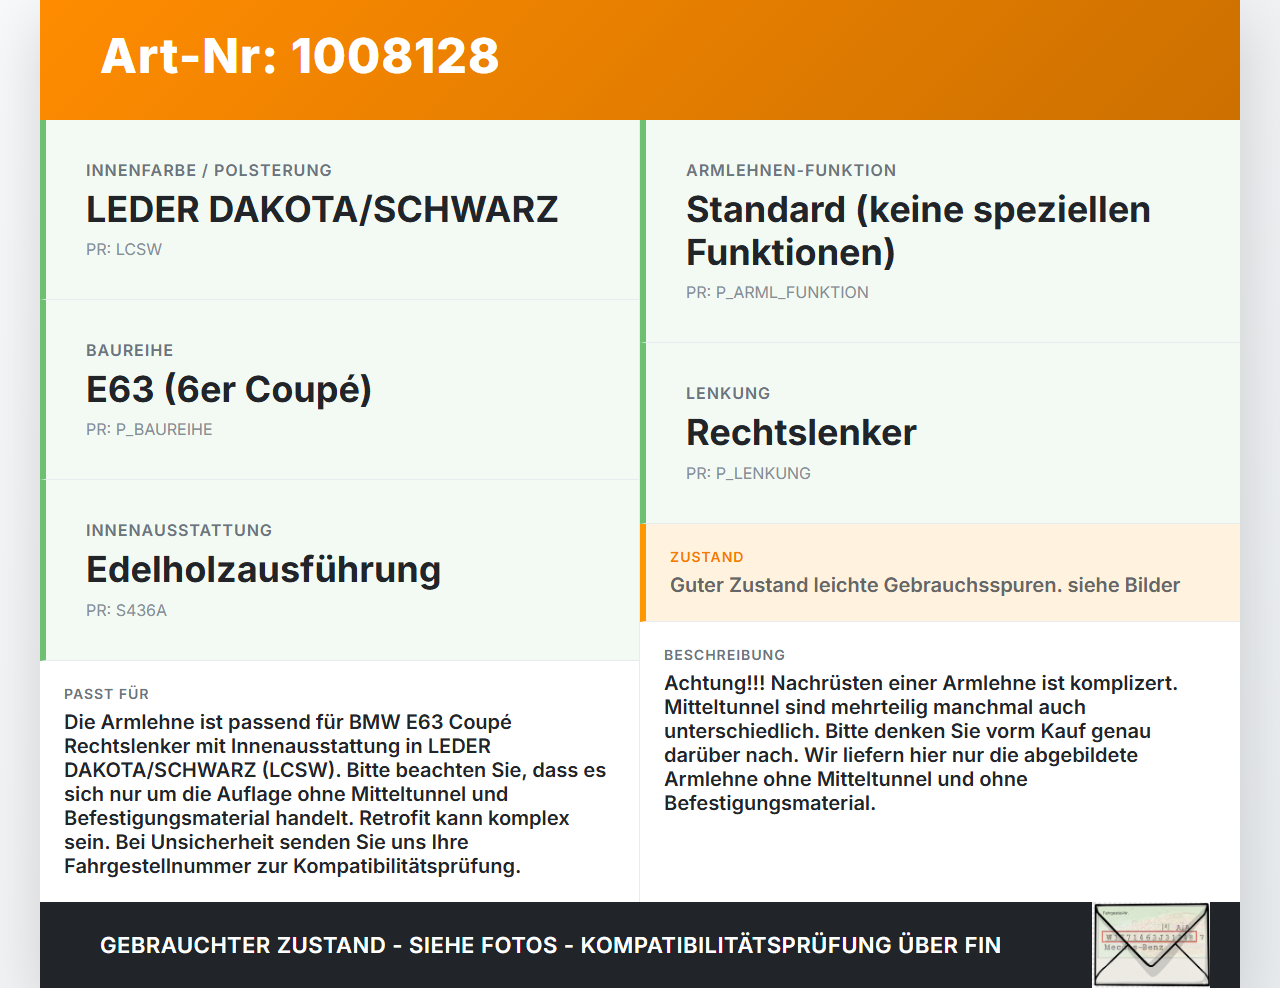
Task: Select the PR: LCSW code text
Action: 124,249
